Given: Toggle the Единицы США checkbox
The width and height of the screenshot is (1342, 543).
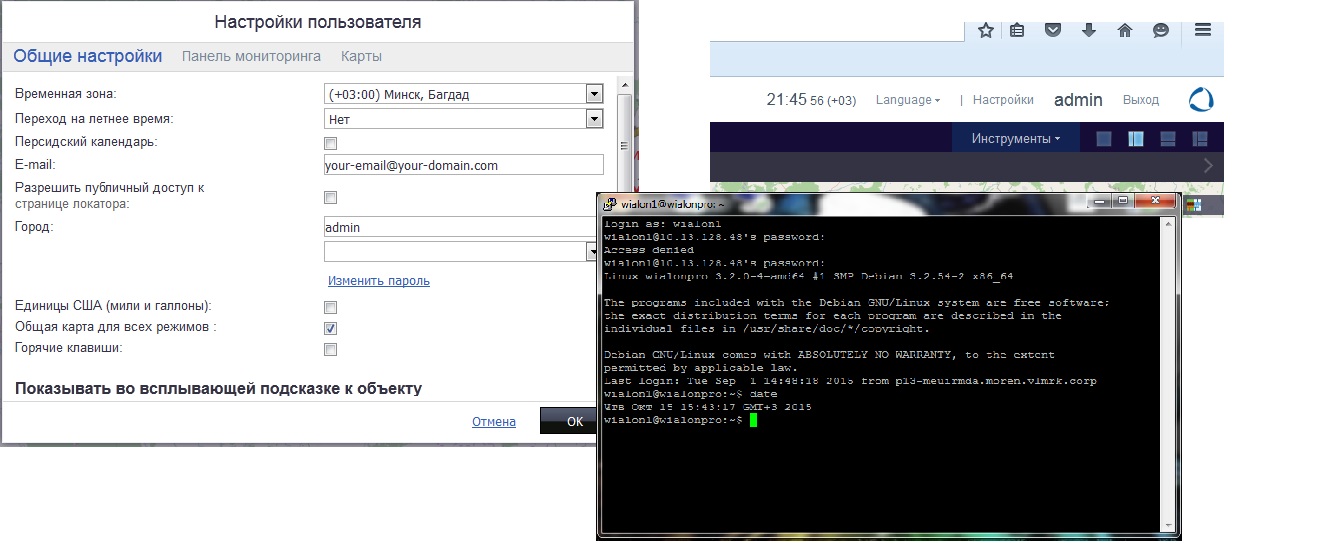Looking at the screenshot, I should click(330, 307).
